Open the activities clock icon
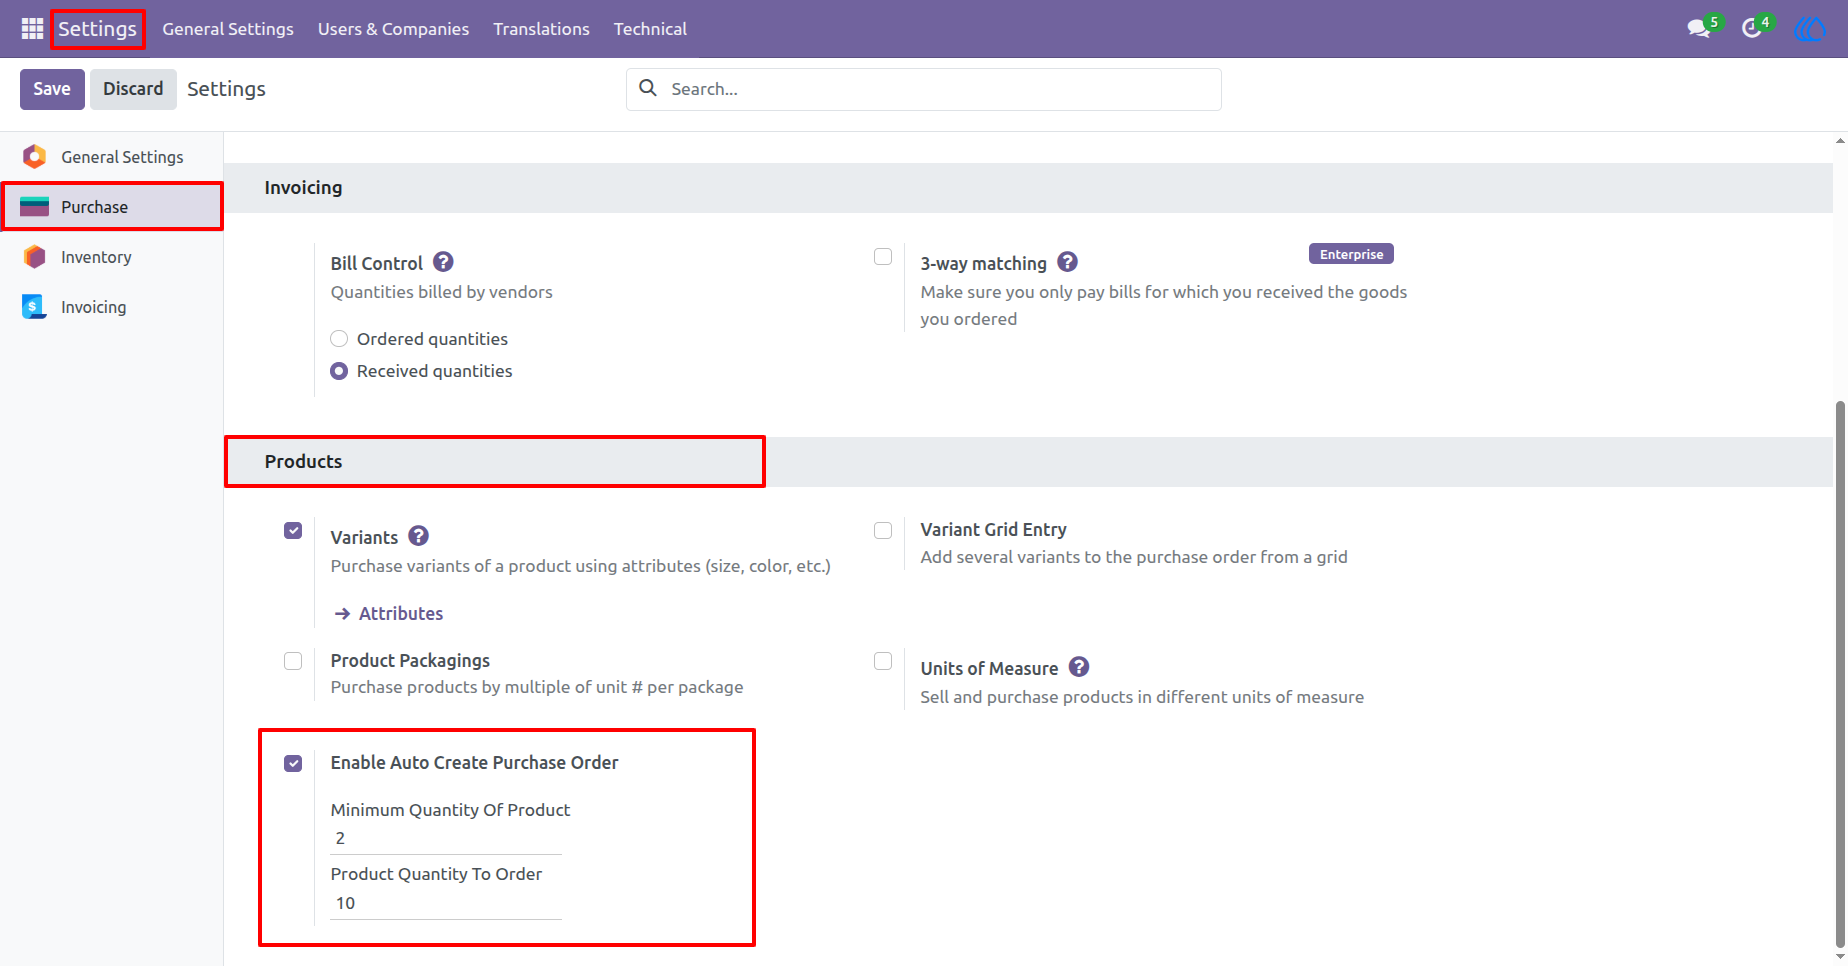1848x966 pixels. click(1751, 28)
